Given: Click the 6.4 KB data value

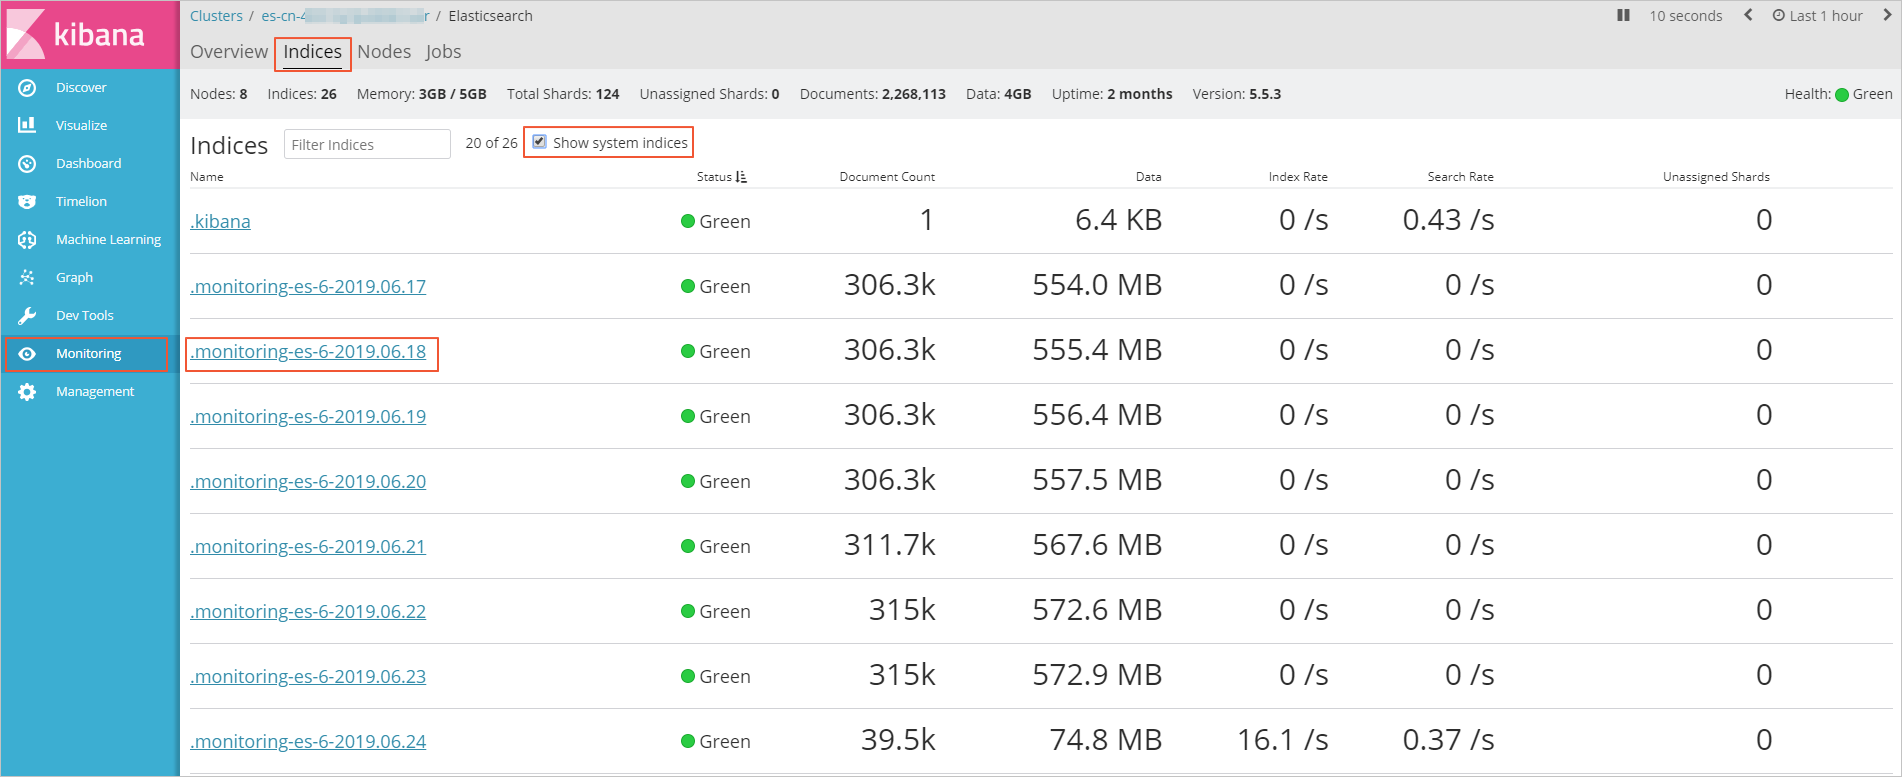Looking at the screenshot, I should coord(1118,220).
